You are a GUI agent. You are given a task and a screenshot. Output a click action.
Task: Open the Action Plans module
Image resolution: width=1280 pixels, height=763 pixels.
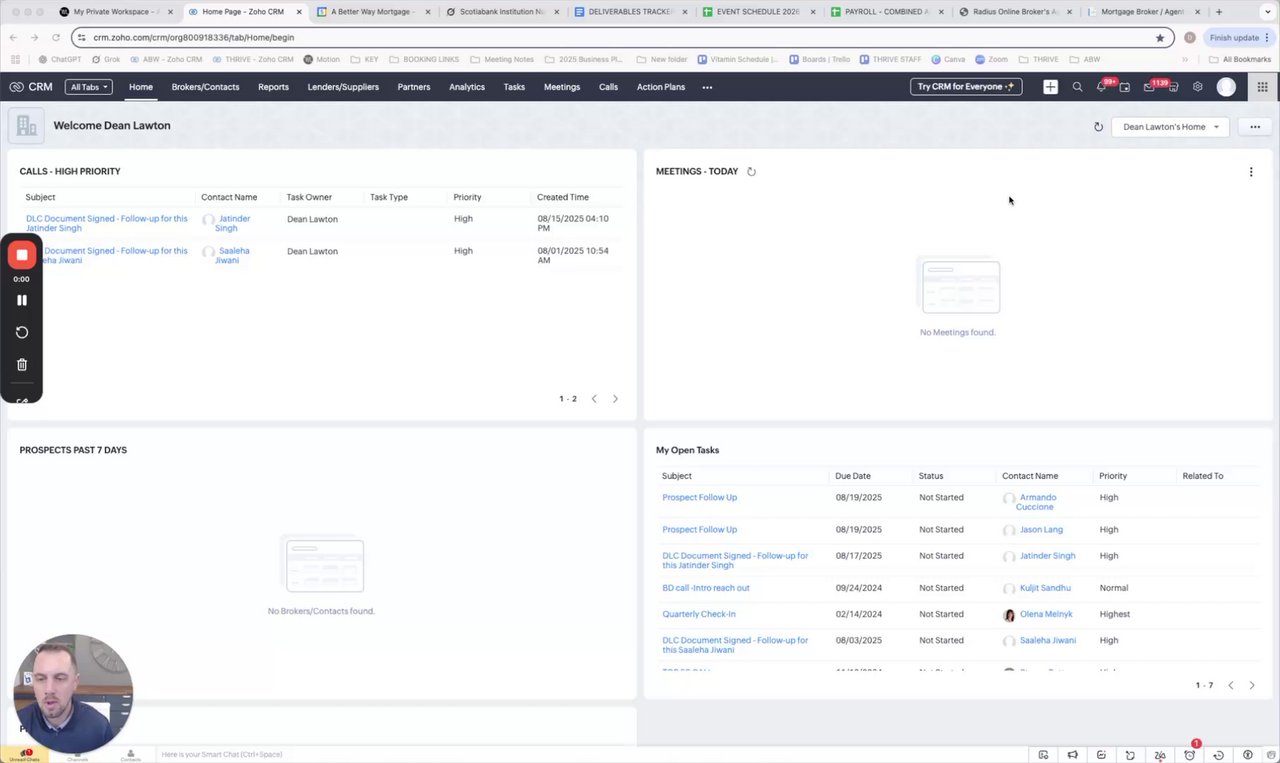point(661,87)
